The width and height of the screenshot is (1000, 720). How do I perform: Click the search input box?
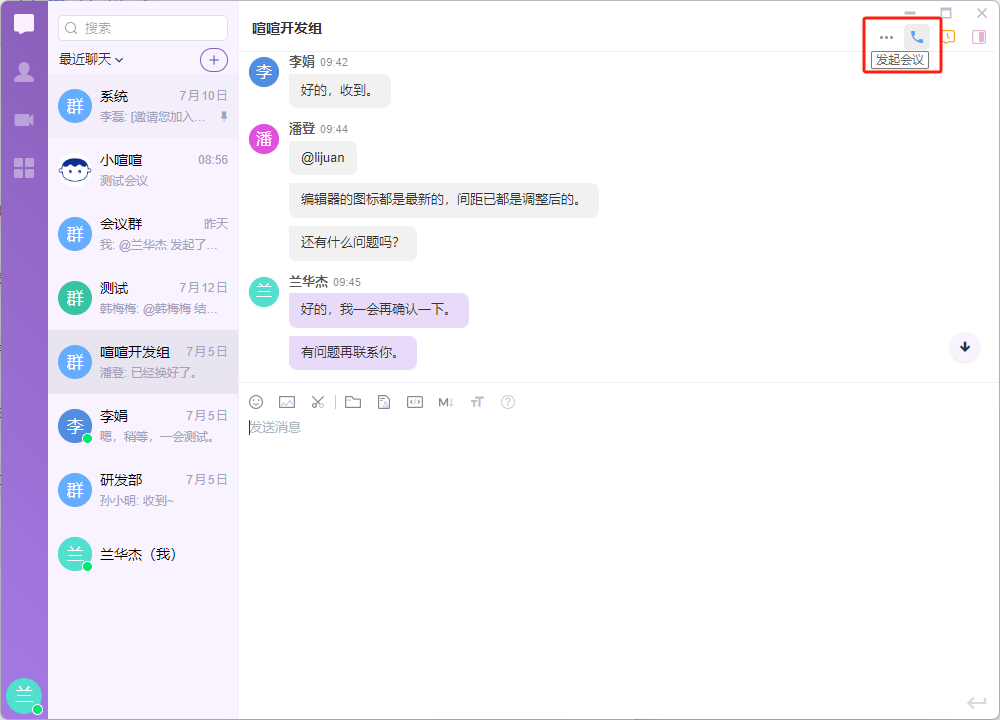click(x=143, y=28)
